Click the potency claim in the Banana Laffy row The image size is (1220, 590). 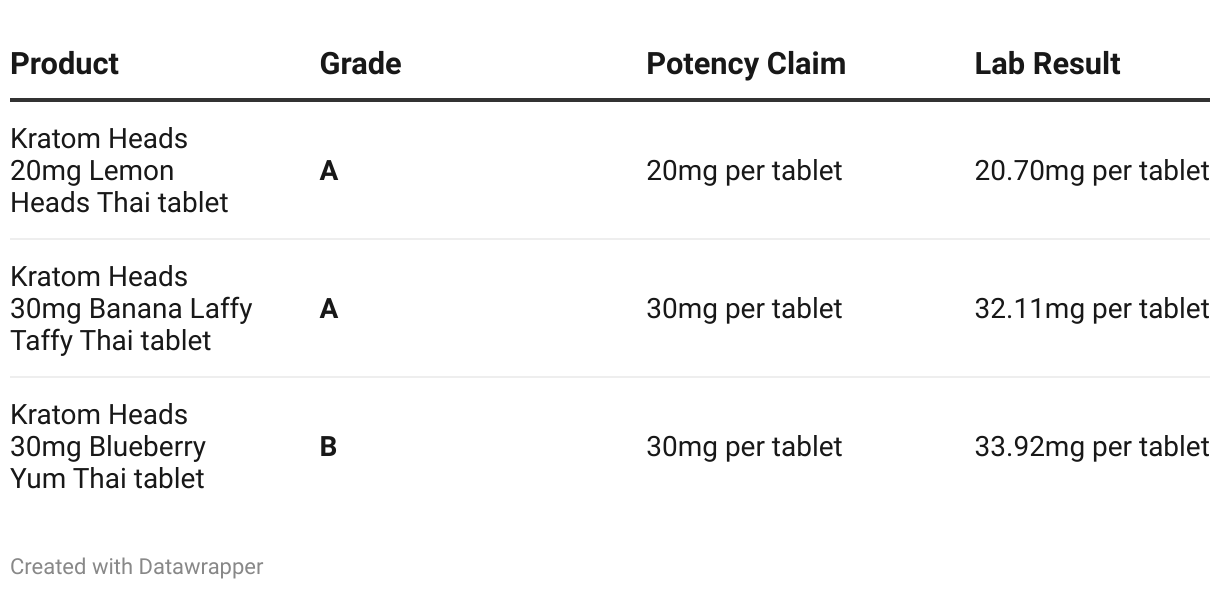(x=745, y=309)
